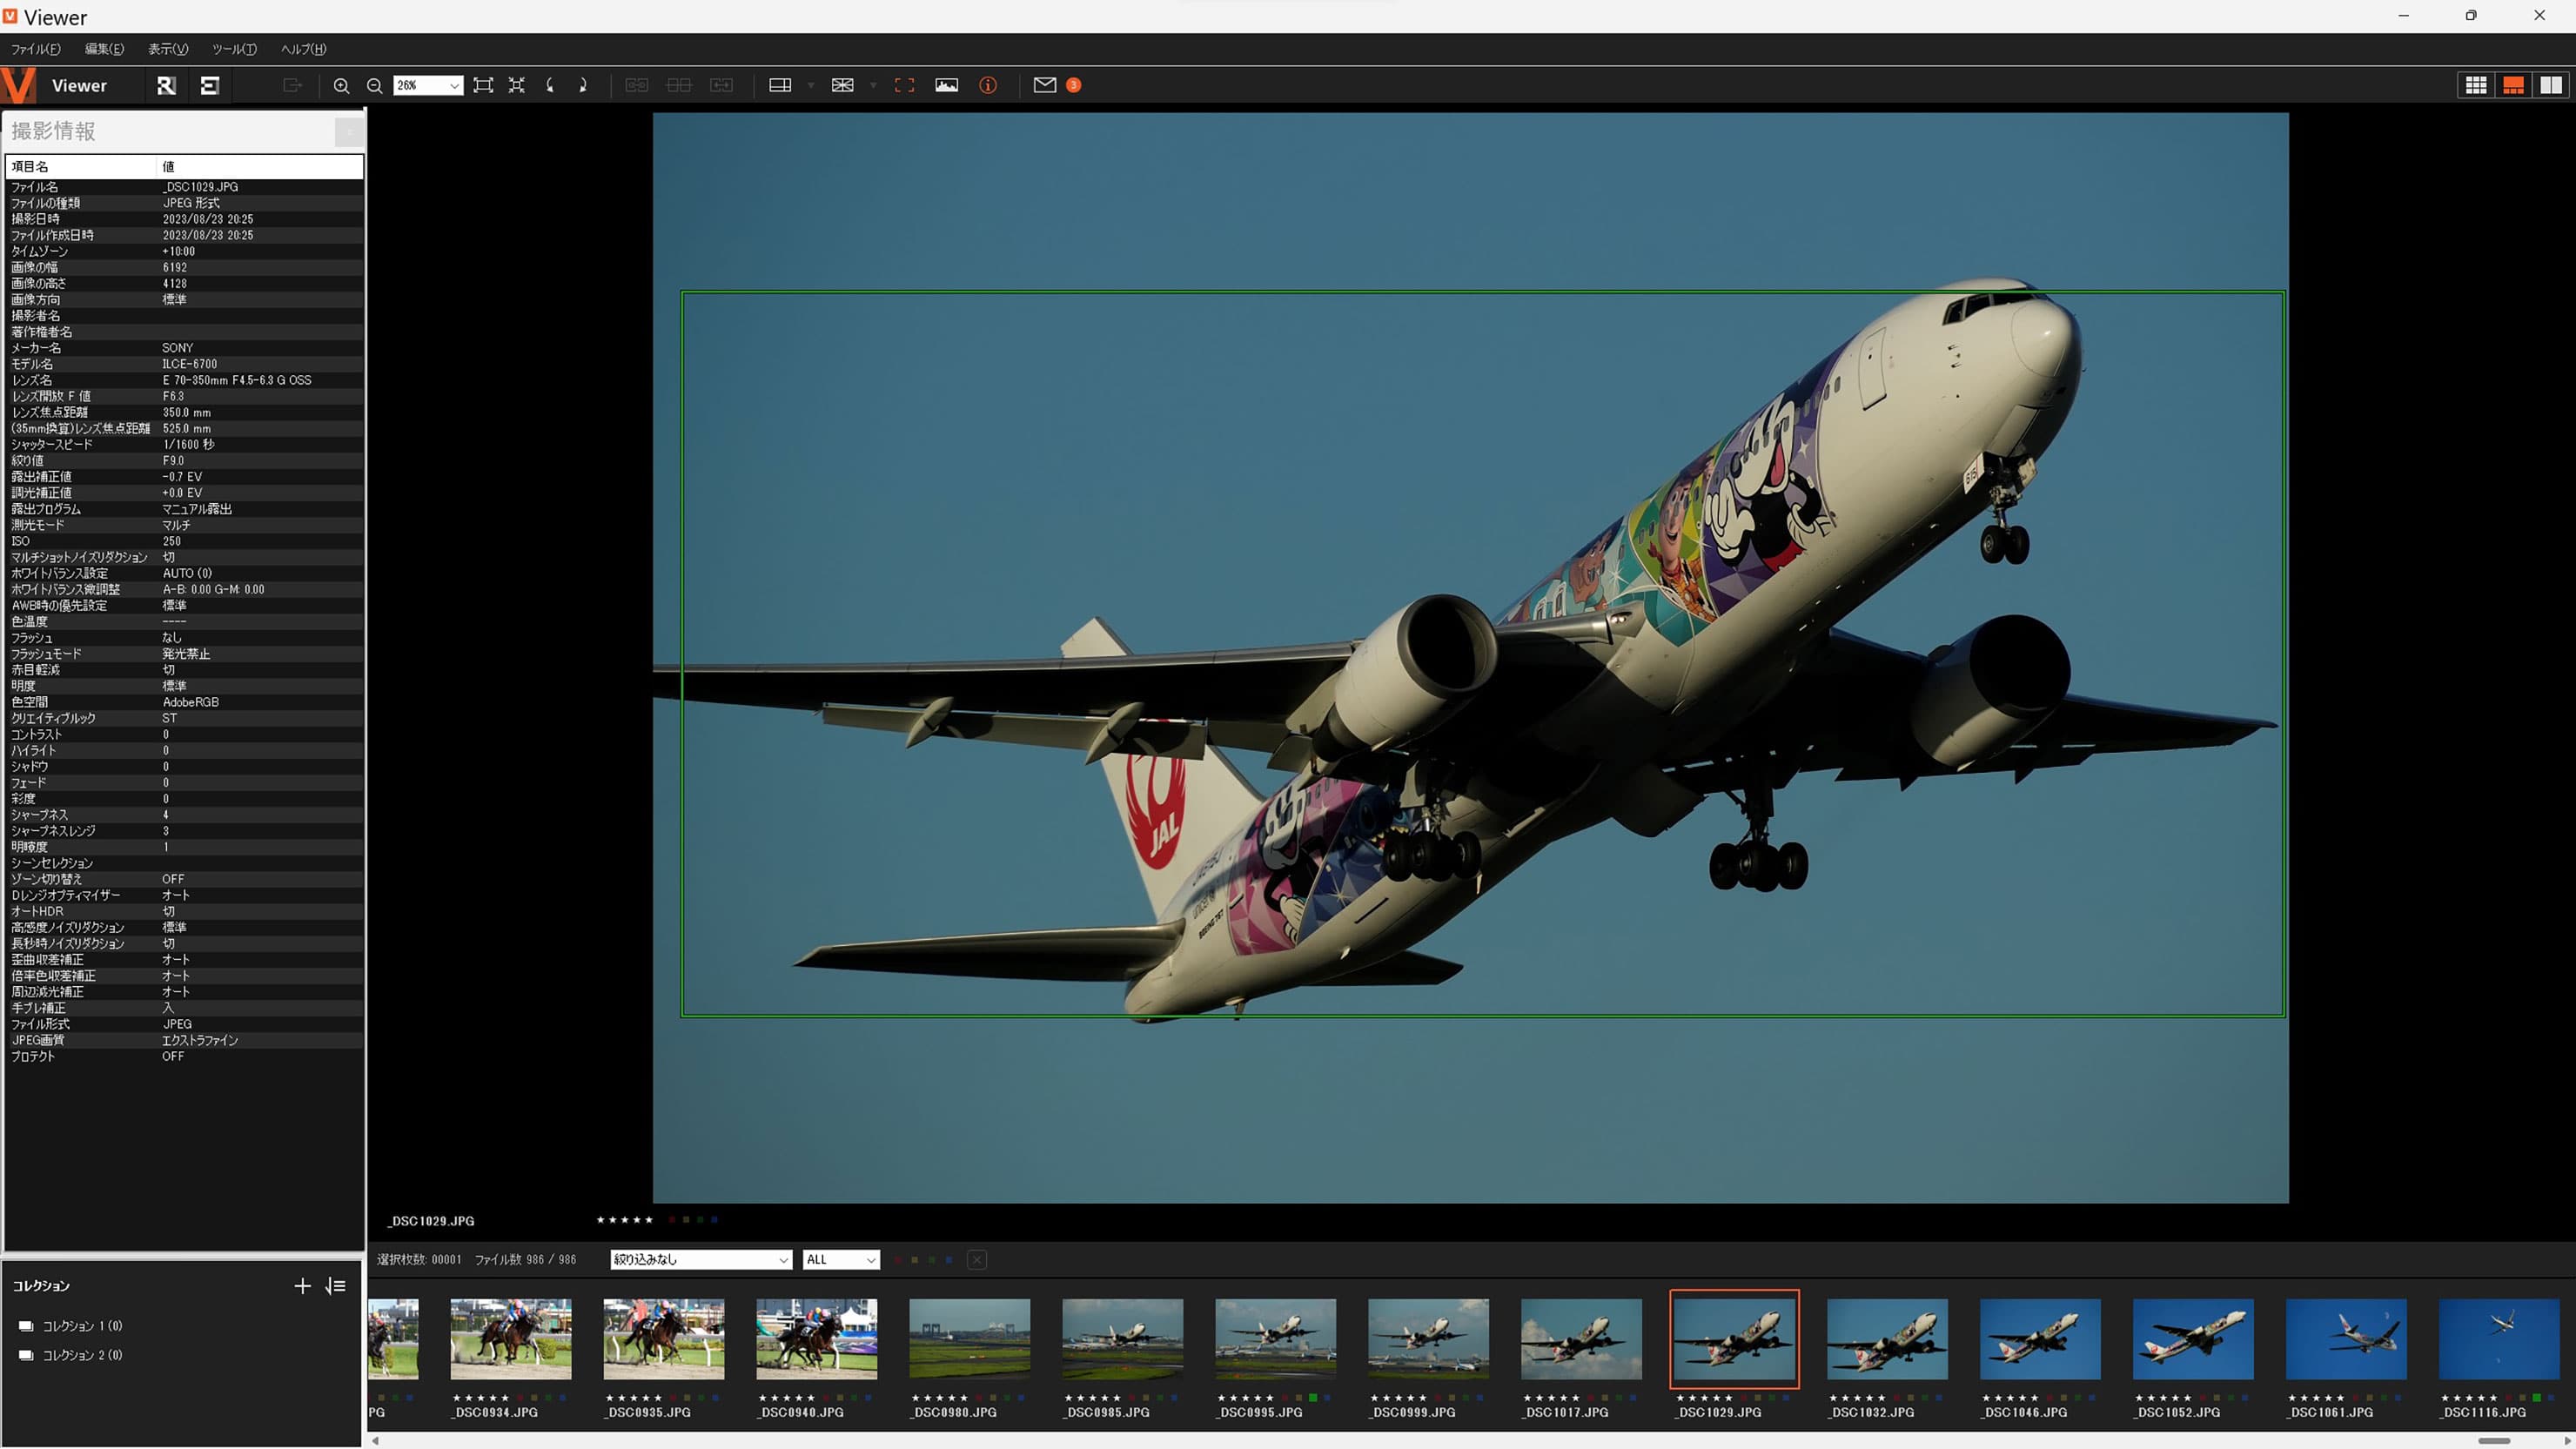
Task: Add a new collection with plus icon
Action: 302,1286
